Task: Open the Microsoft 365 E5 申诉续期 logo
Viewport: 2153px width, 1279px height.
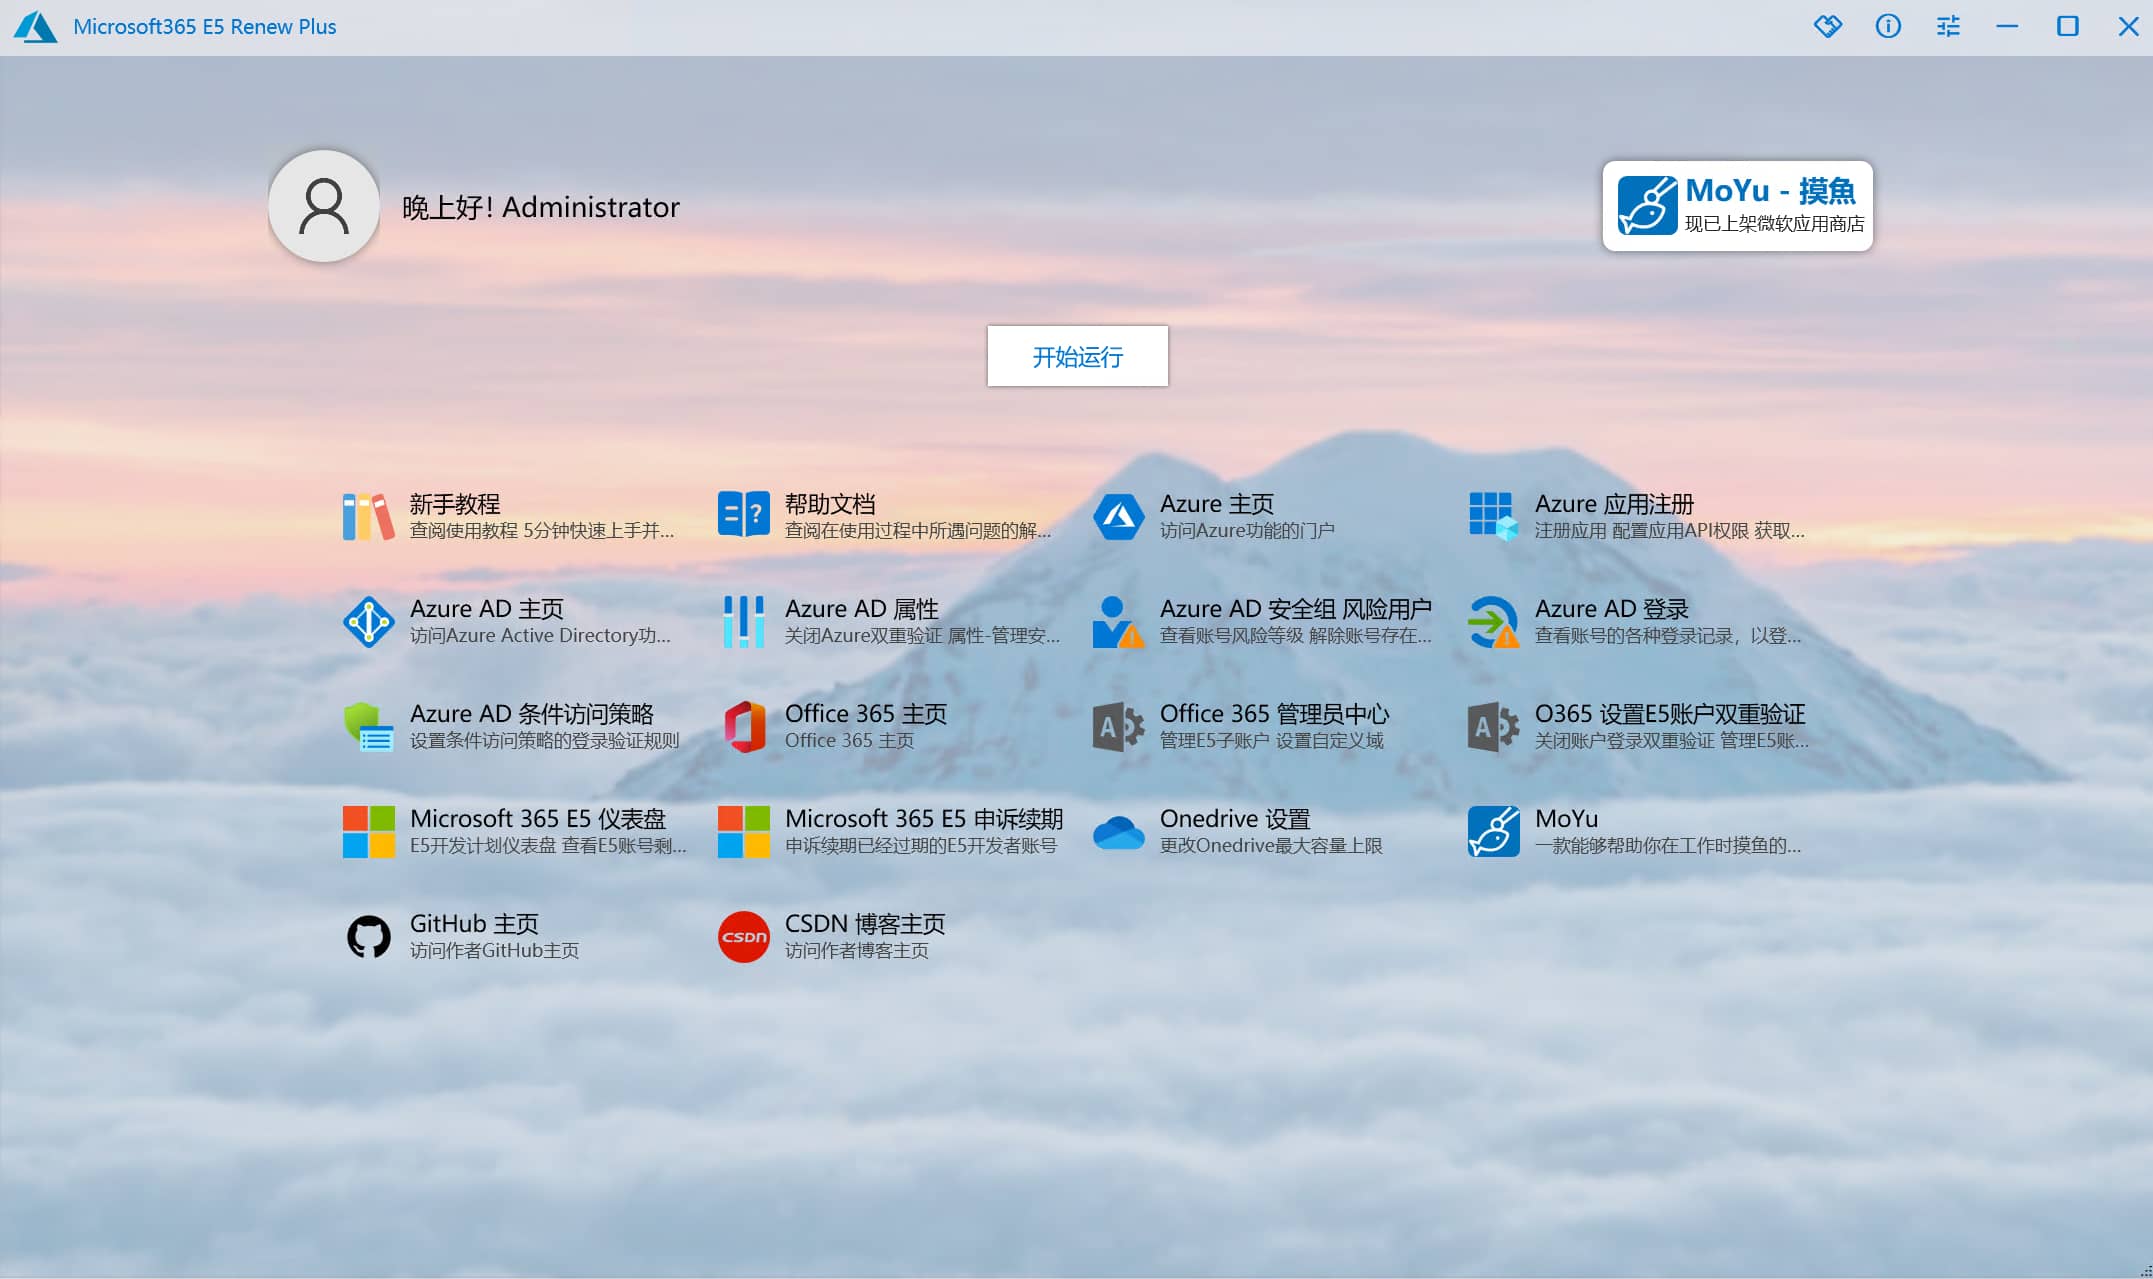Action: click(x=744, y=831)
